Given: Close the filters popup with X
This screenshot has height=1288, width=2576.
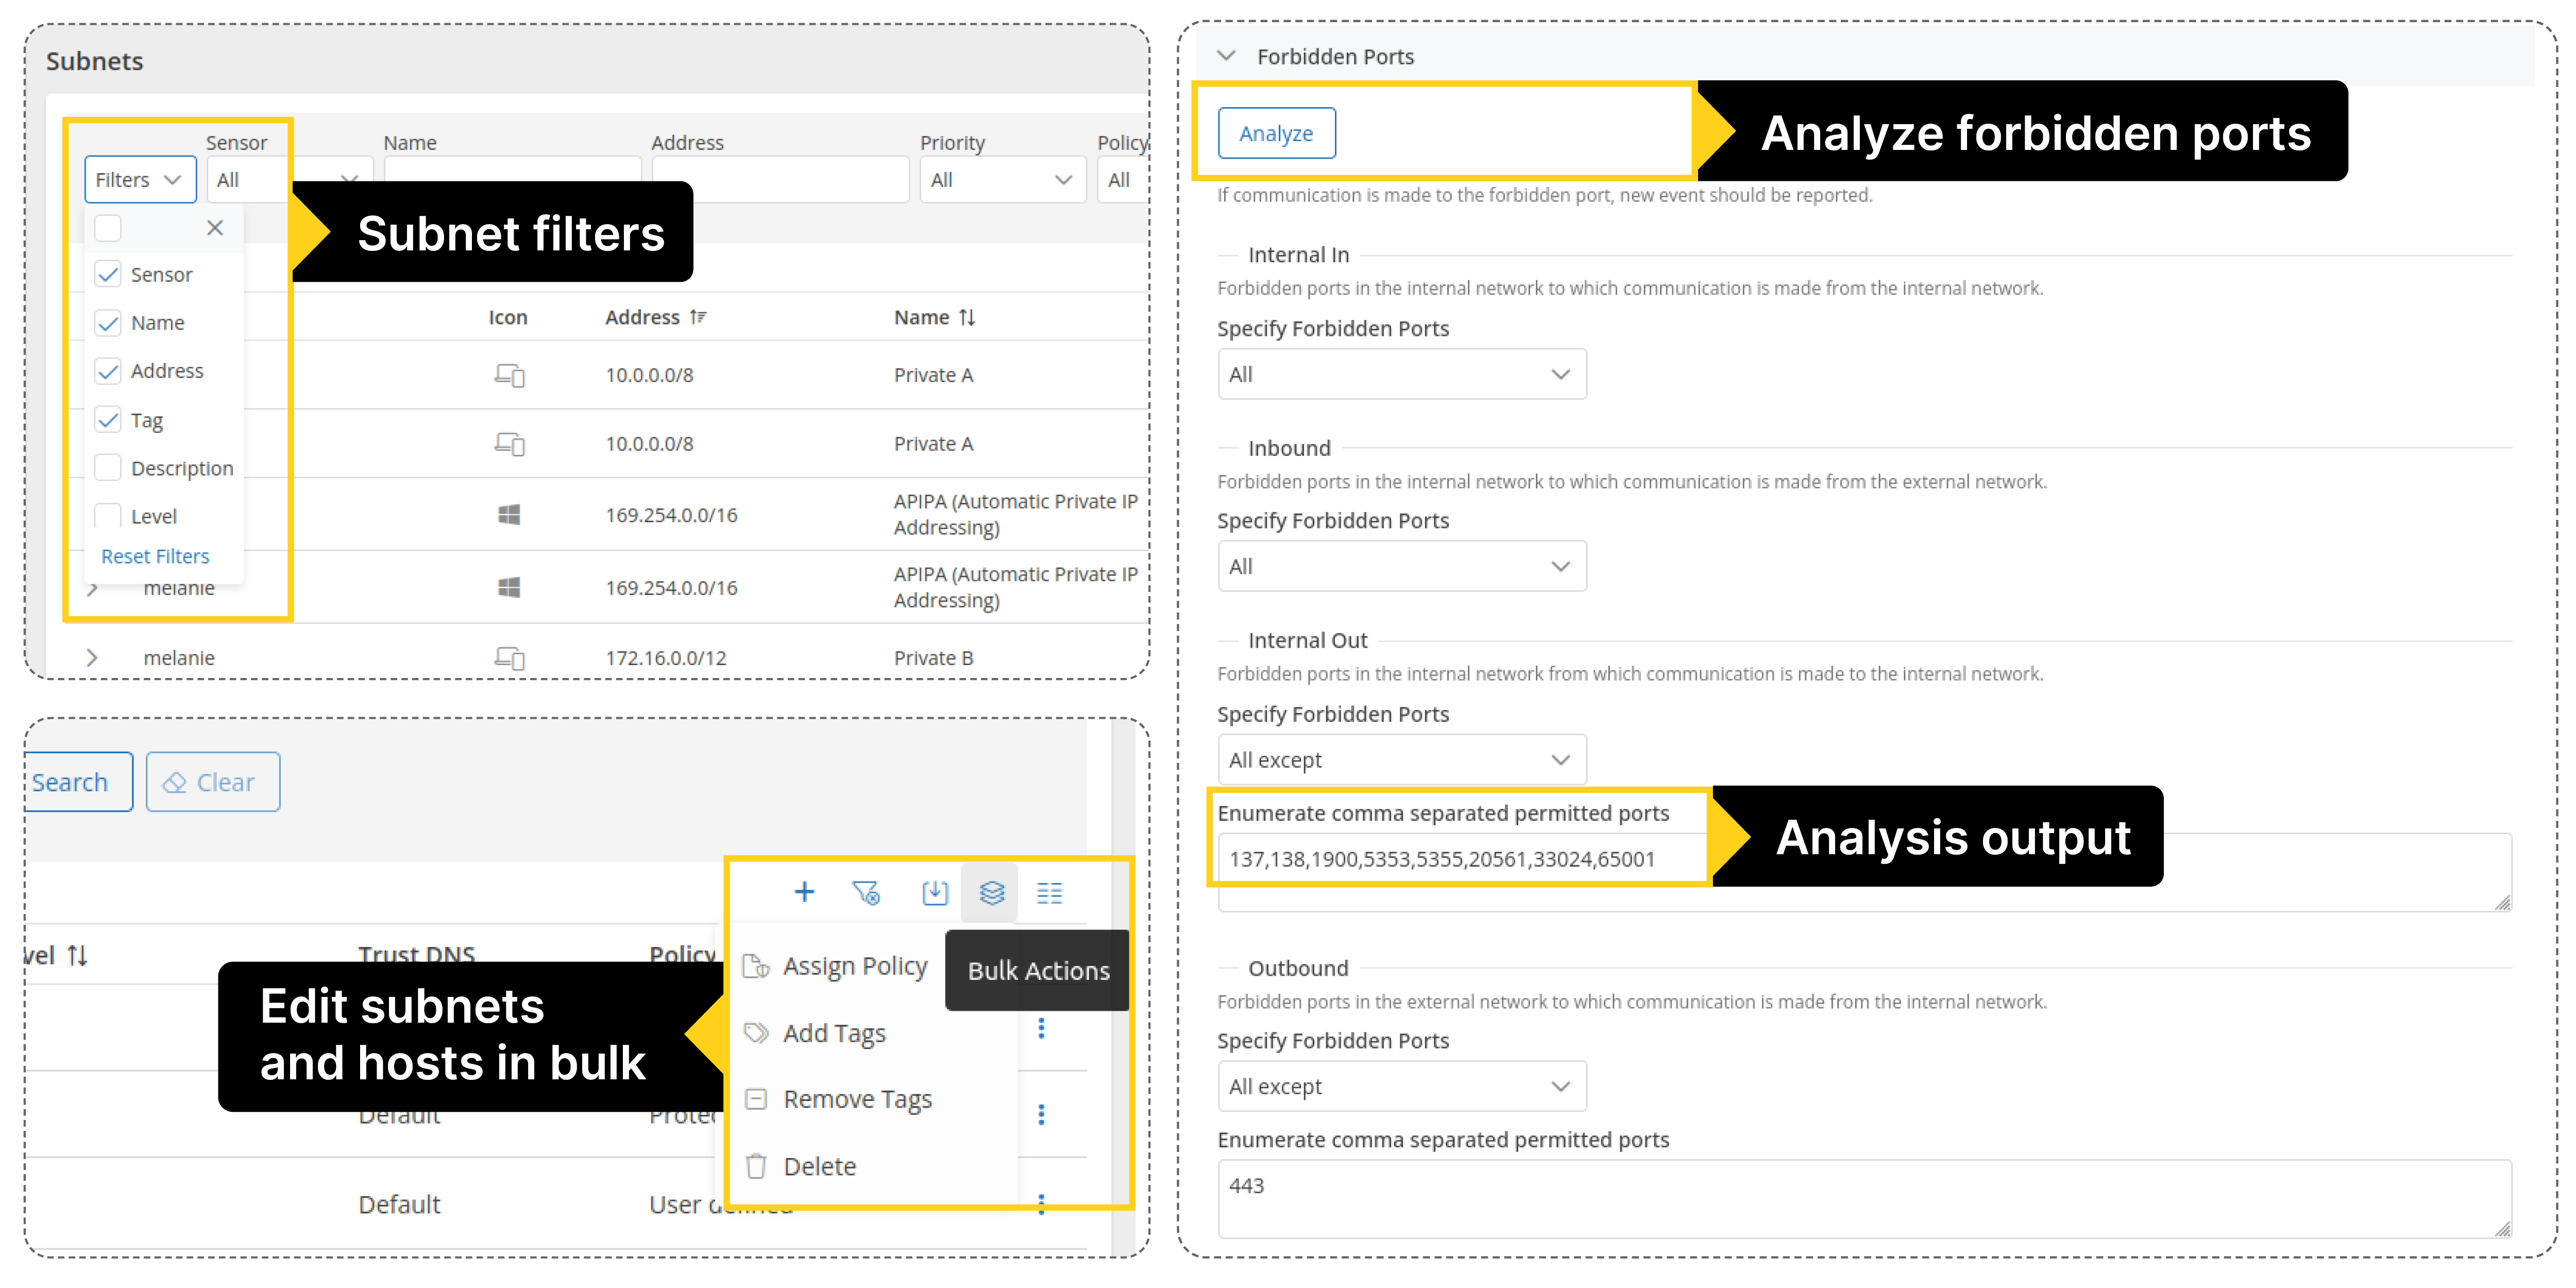Looking at the screenshot, I should coord(215,228).
